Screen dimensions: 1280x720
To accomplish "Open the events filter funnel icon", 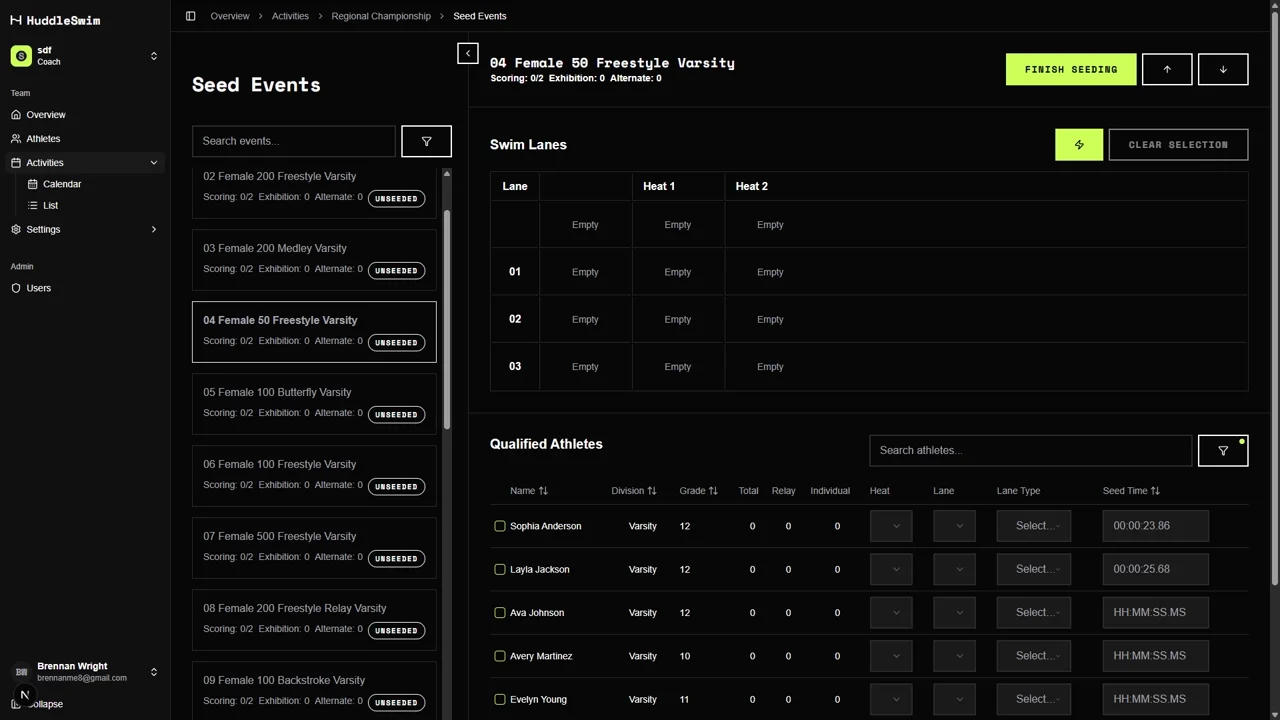I will 426,141.
